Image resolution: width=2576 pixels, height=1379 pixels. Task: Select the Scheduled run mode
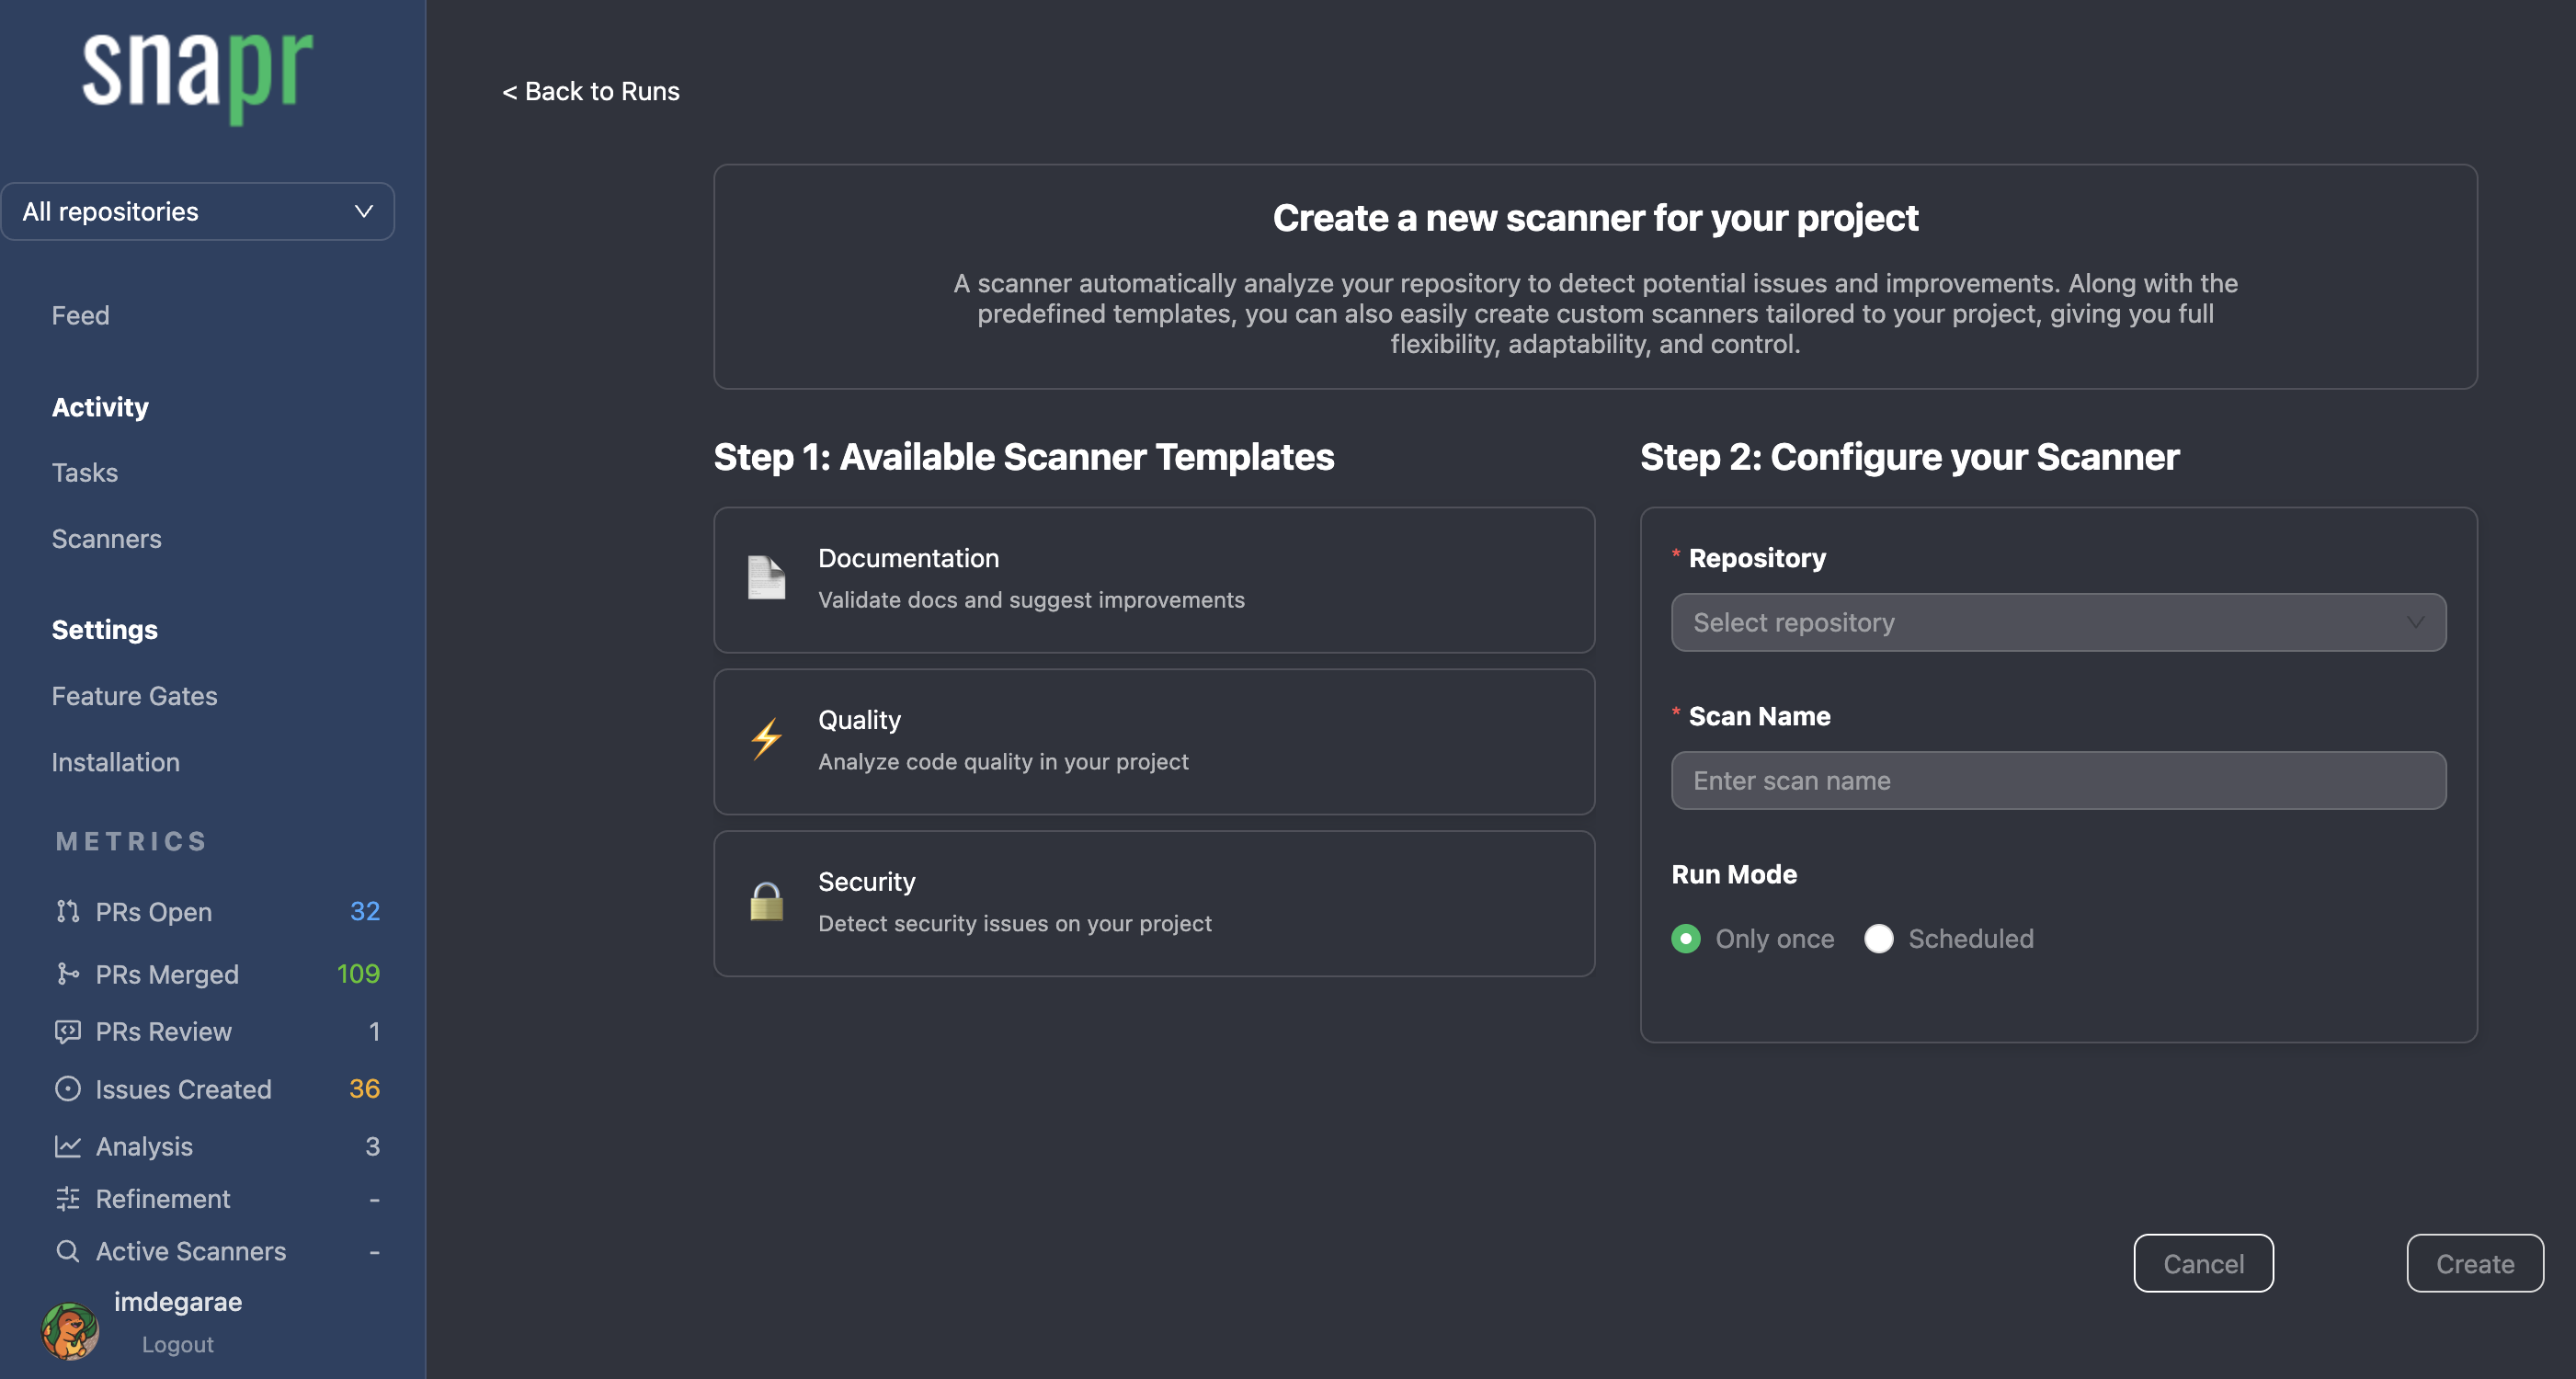coord(1879,939)
